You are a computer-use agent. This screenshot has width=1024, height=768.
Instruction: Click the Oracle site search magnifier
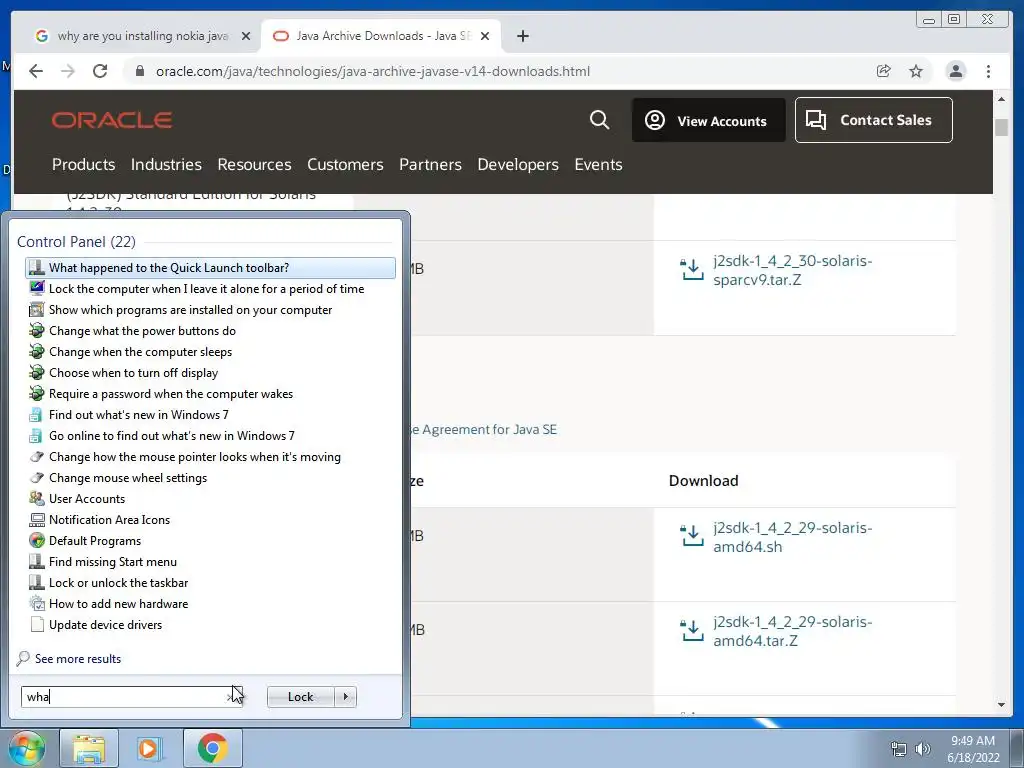pyautogui.click(x=600, y=120)
